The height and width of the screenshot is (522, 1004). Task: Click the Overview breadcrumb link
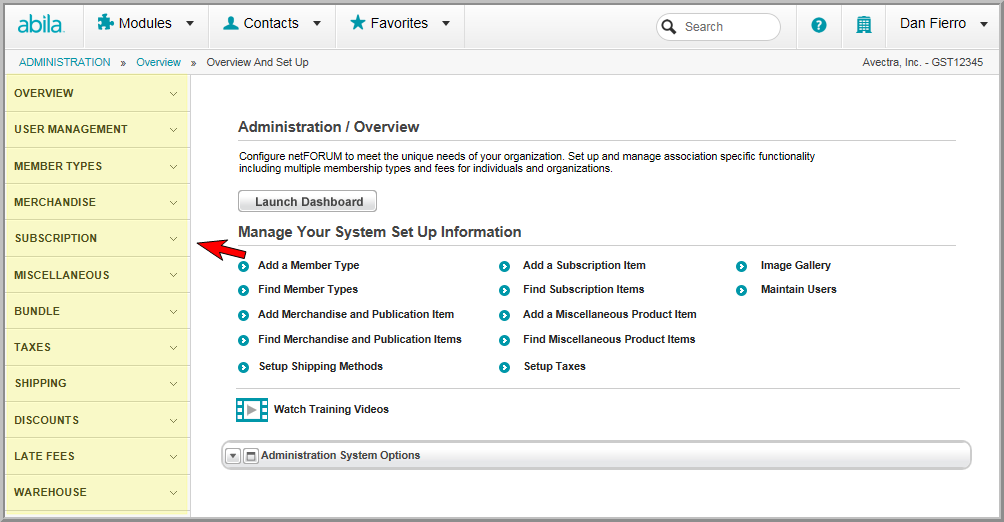coord(158,62)
